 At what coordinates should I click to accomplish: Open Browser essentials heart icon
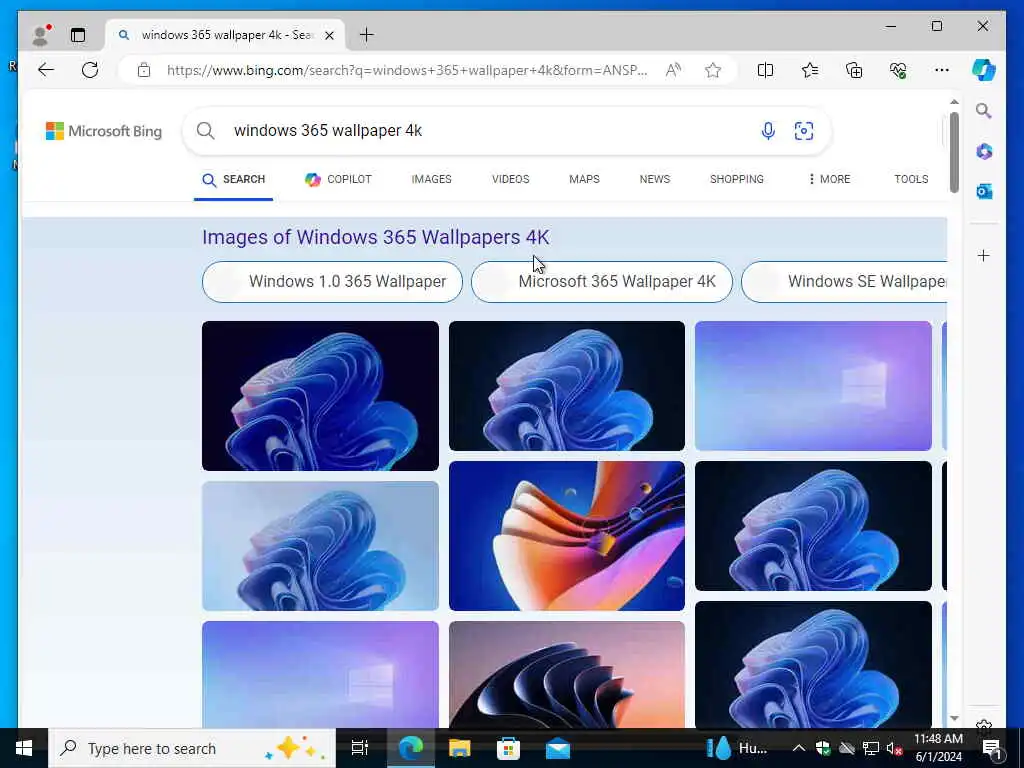[x=898, y=70]
